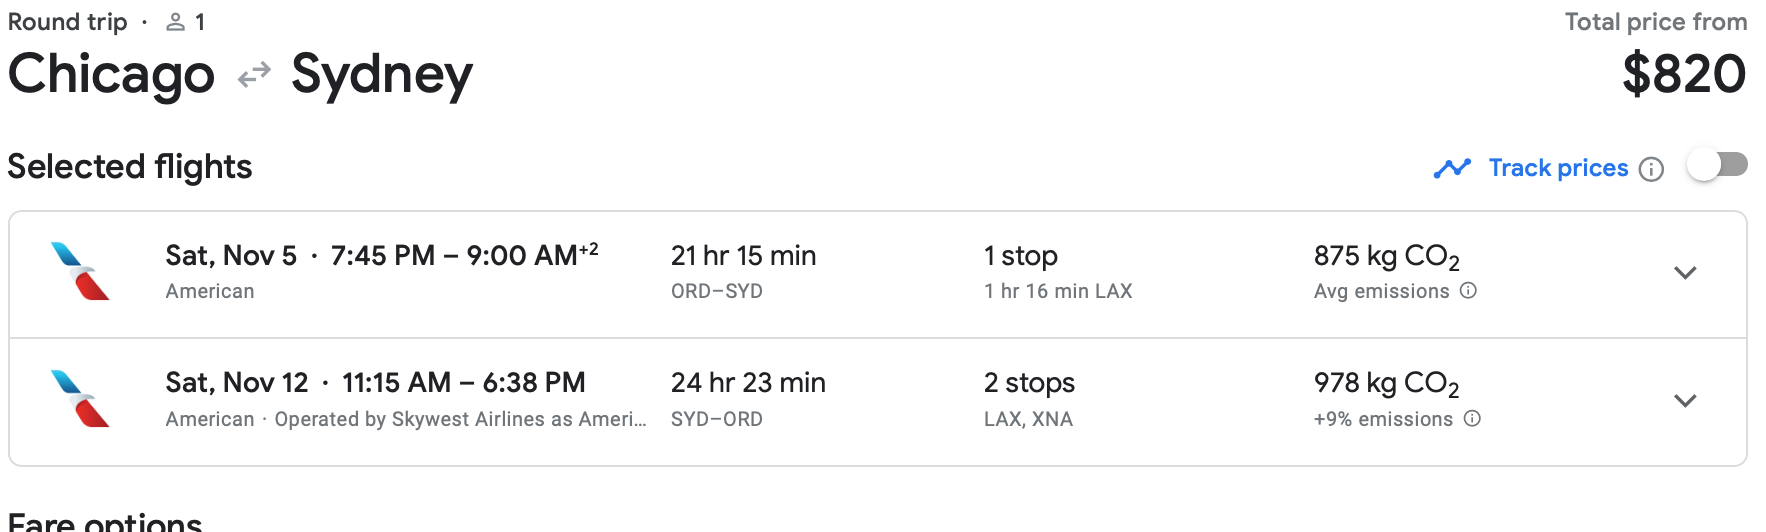Click the Operated by Skywest Airlines text
The image size is (1766, 532).
tap(459, 419)
